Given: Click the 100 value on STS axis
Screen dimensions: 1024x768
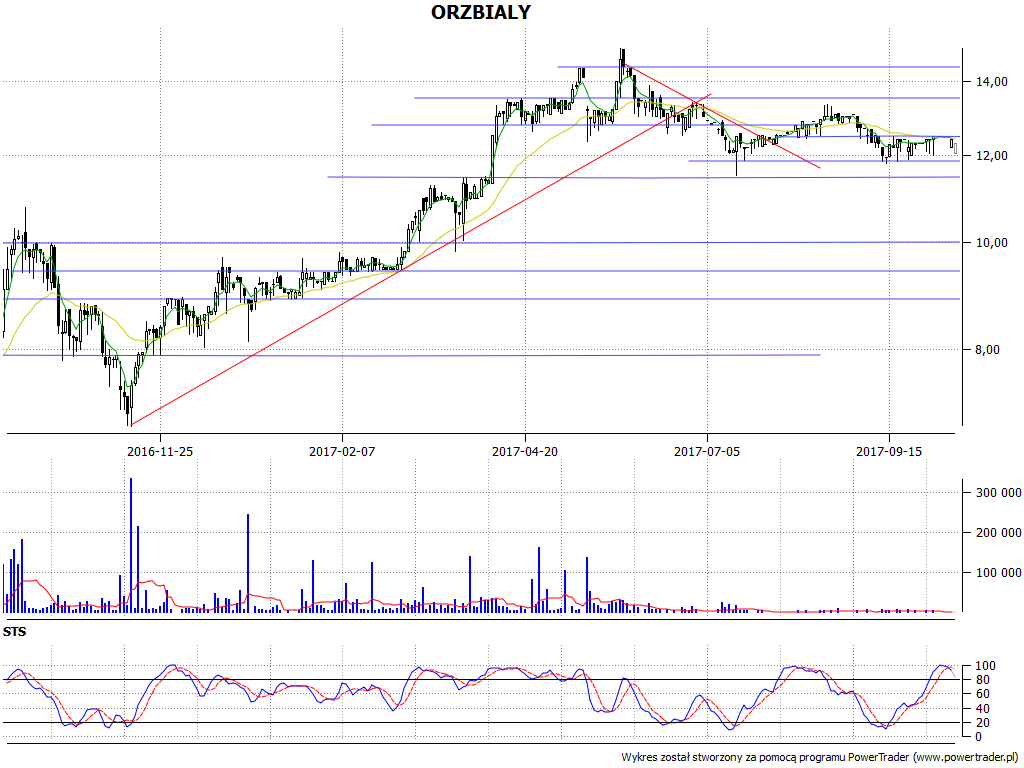Looking at the screenshot, I should 985,666.
